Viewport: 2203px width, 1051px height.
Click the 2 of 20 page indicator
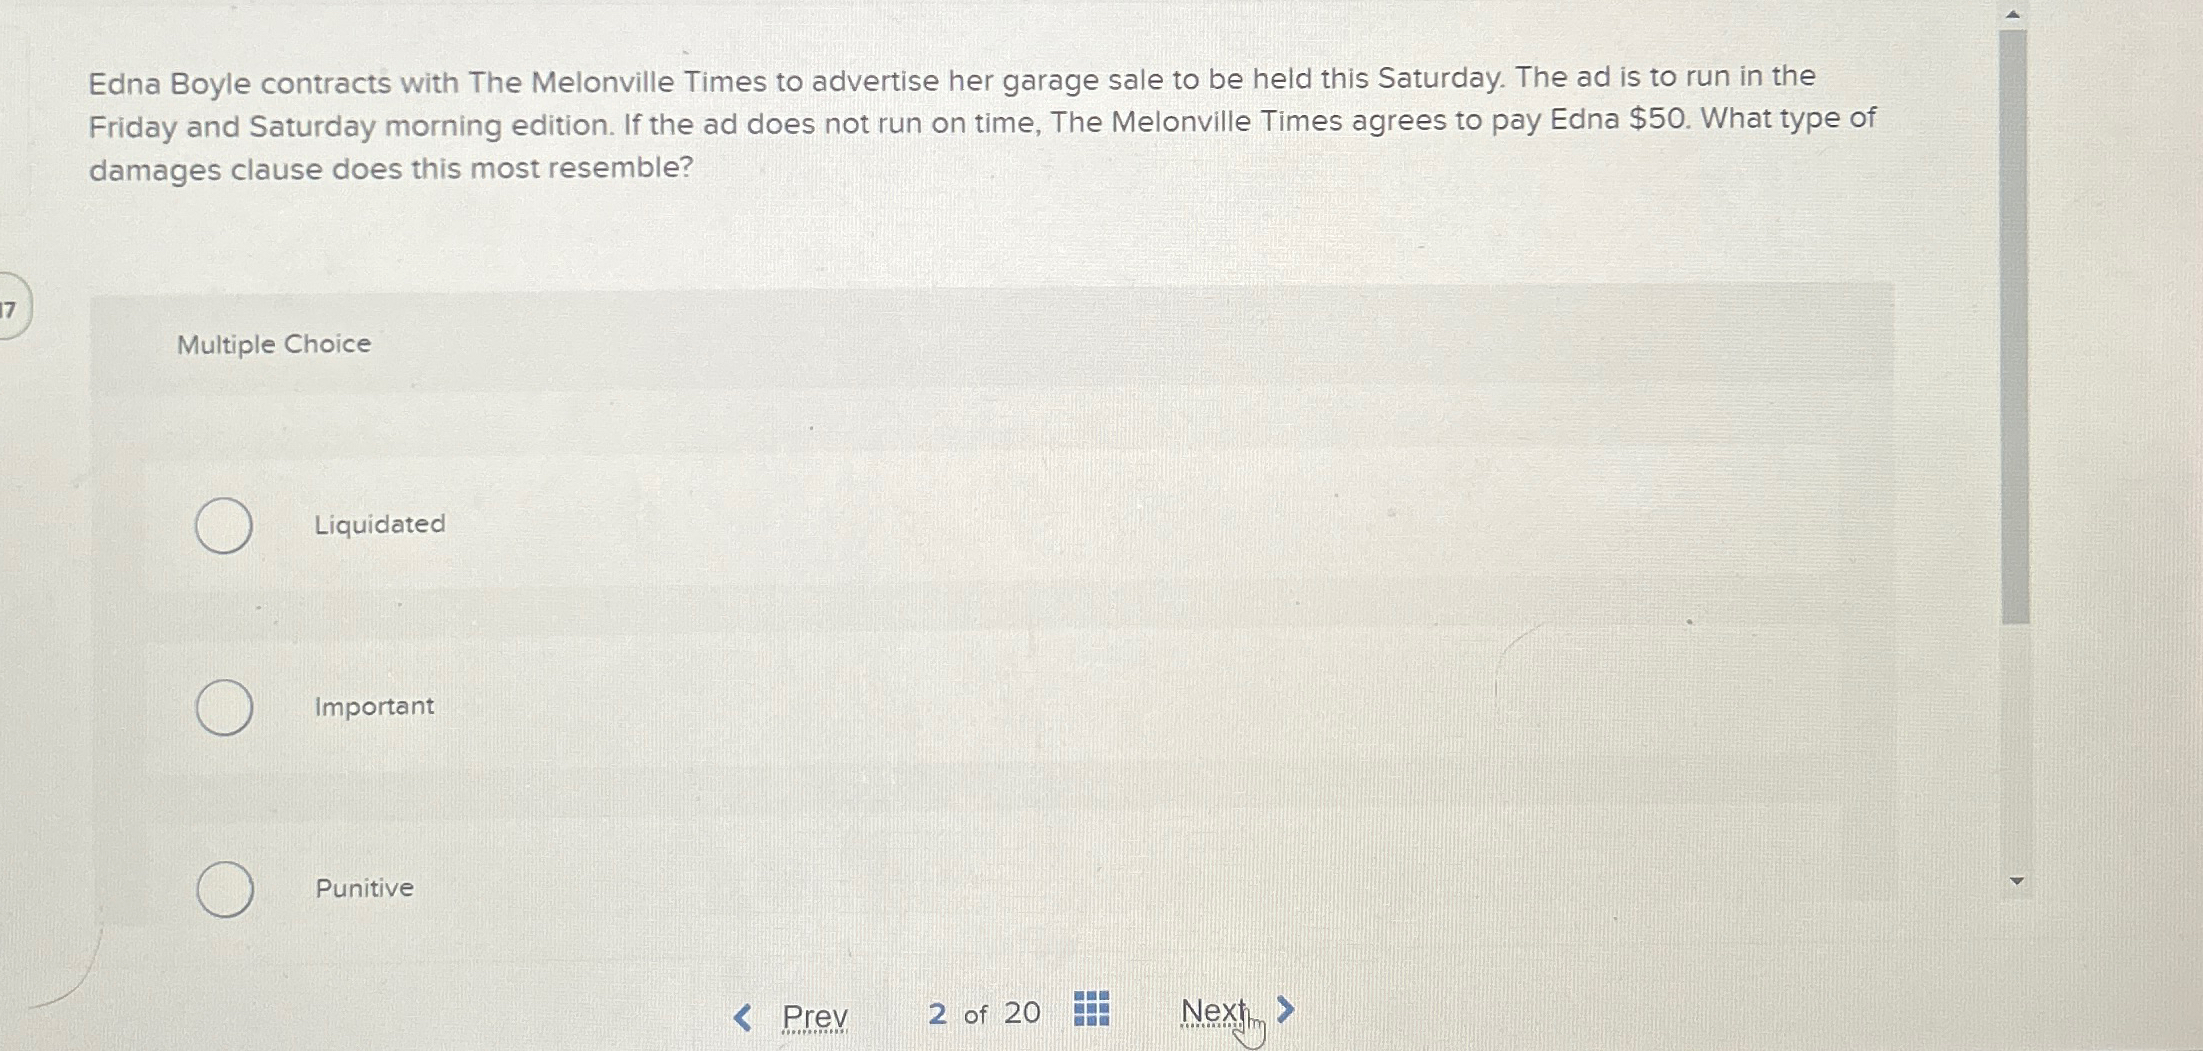[x=983, y=1013]
